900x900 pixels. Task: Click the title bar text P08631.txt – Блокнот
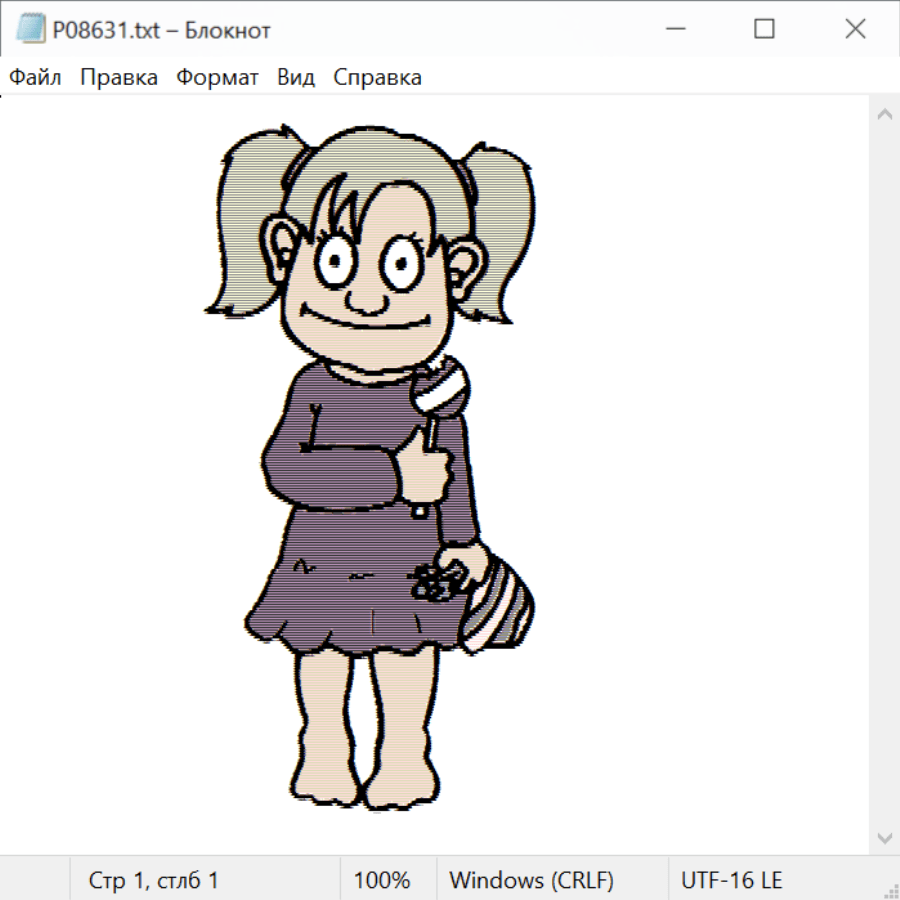161,30
